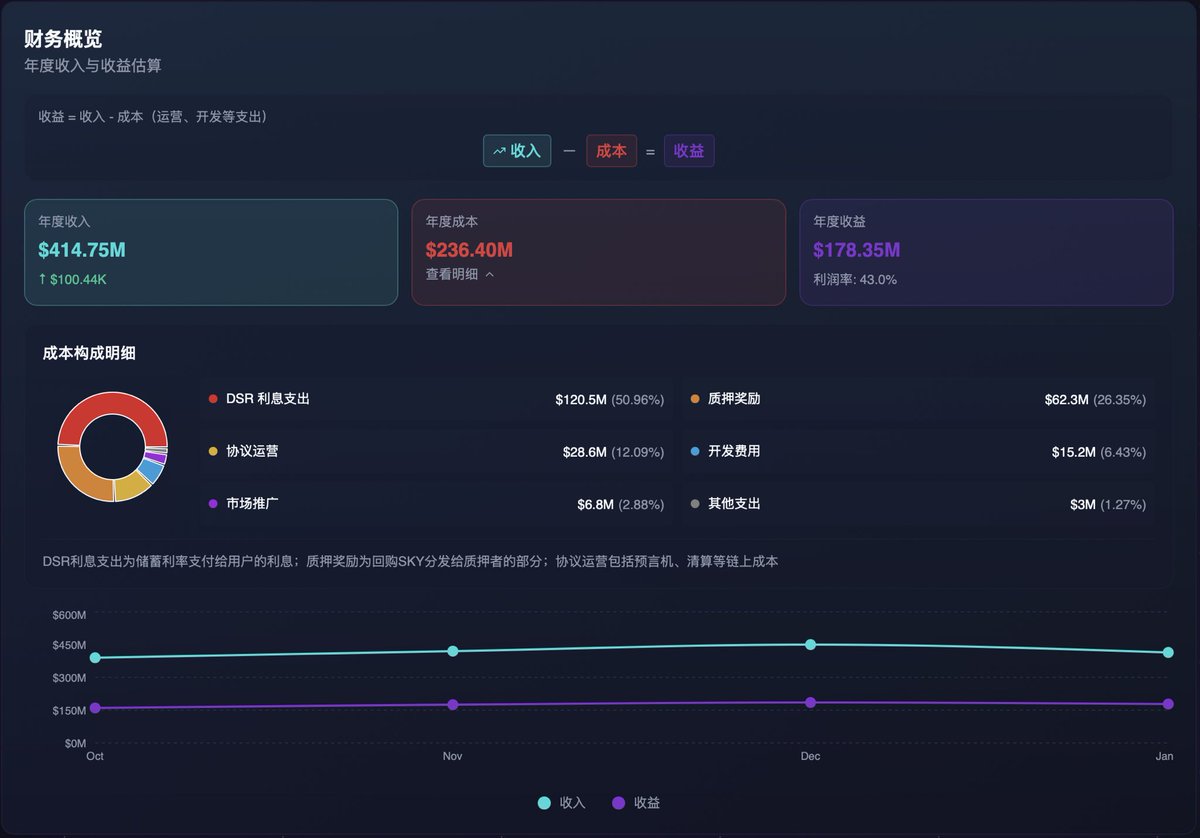Open the 年度成本 card
This screenshot has height=838, width=1200.
[598, 252]
